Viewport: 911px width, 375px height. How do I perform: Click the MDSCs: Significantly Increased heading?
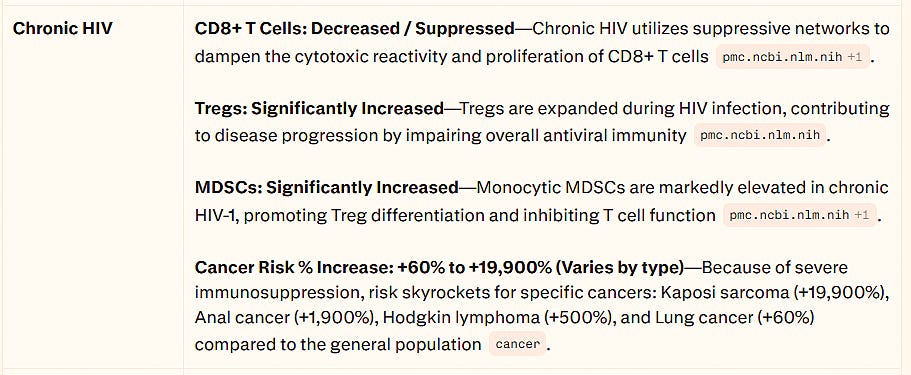coord(327,188)
